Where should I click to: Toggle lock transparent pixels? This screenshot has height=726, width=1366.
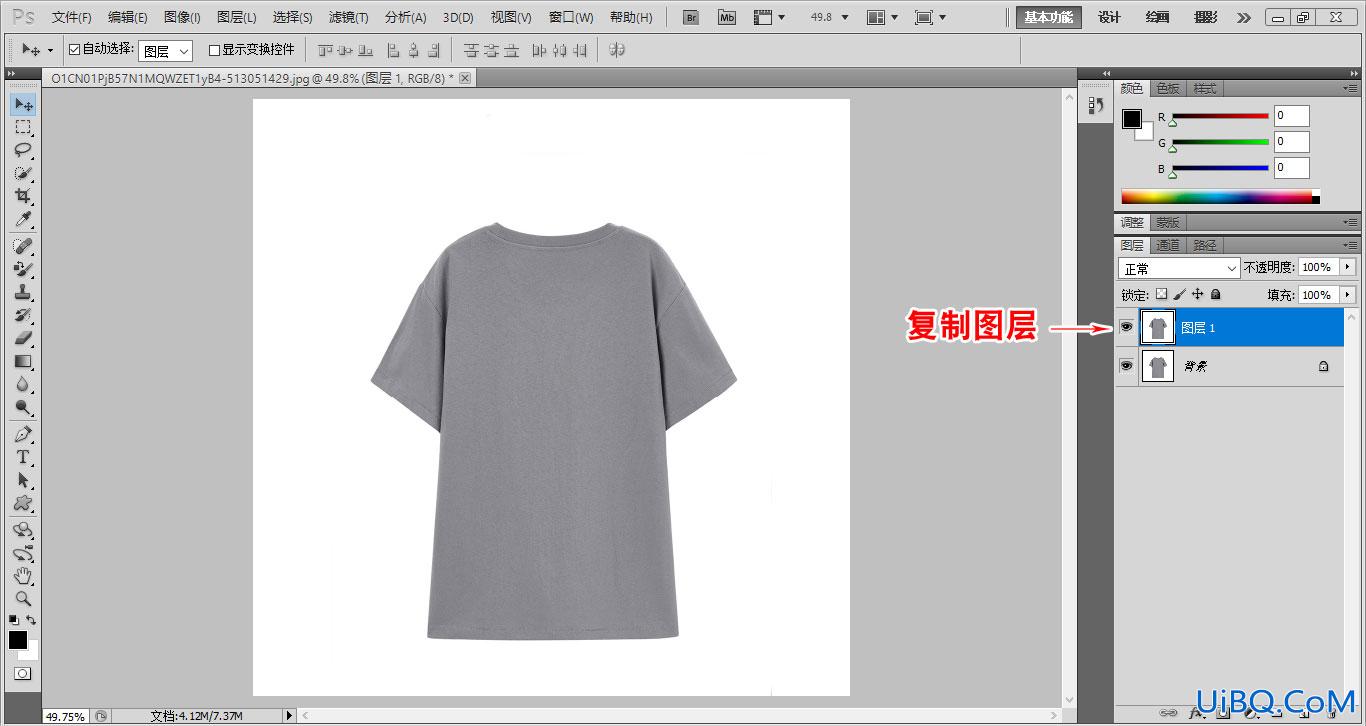1161,295
